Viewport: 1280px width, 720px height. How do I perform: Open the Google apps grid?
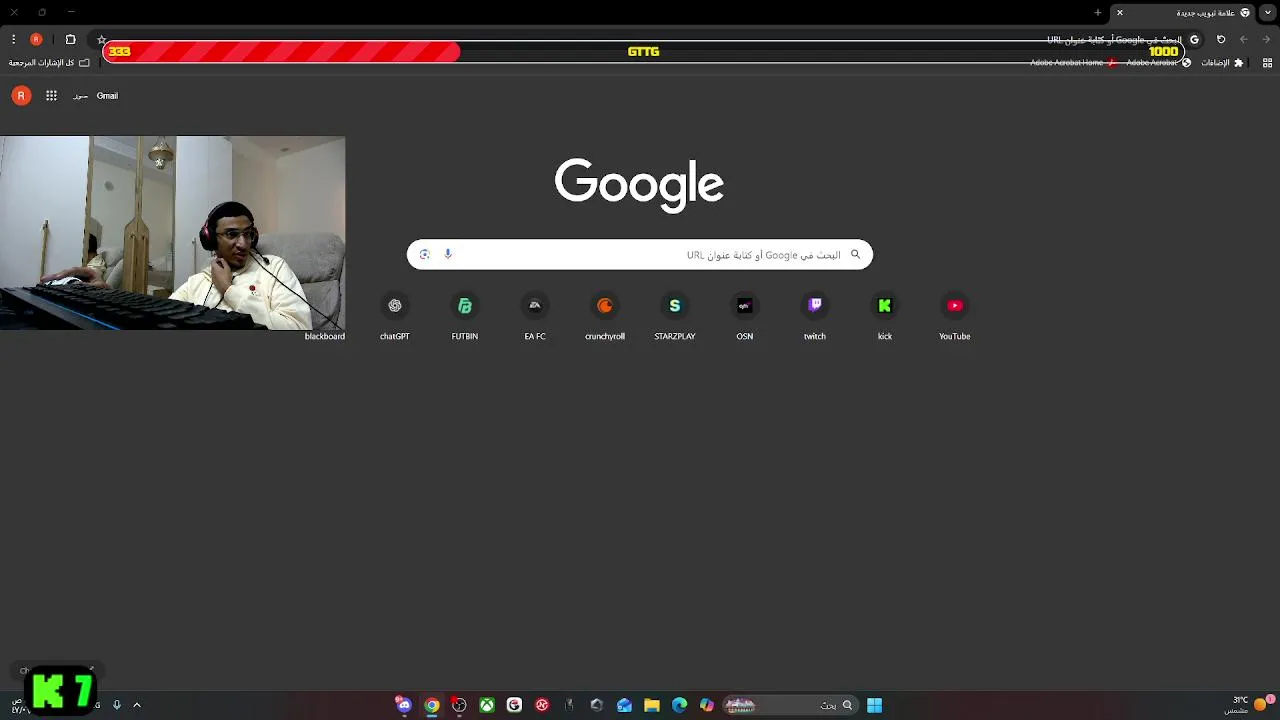51,96
